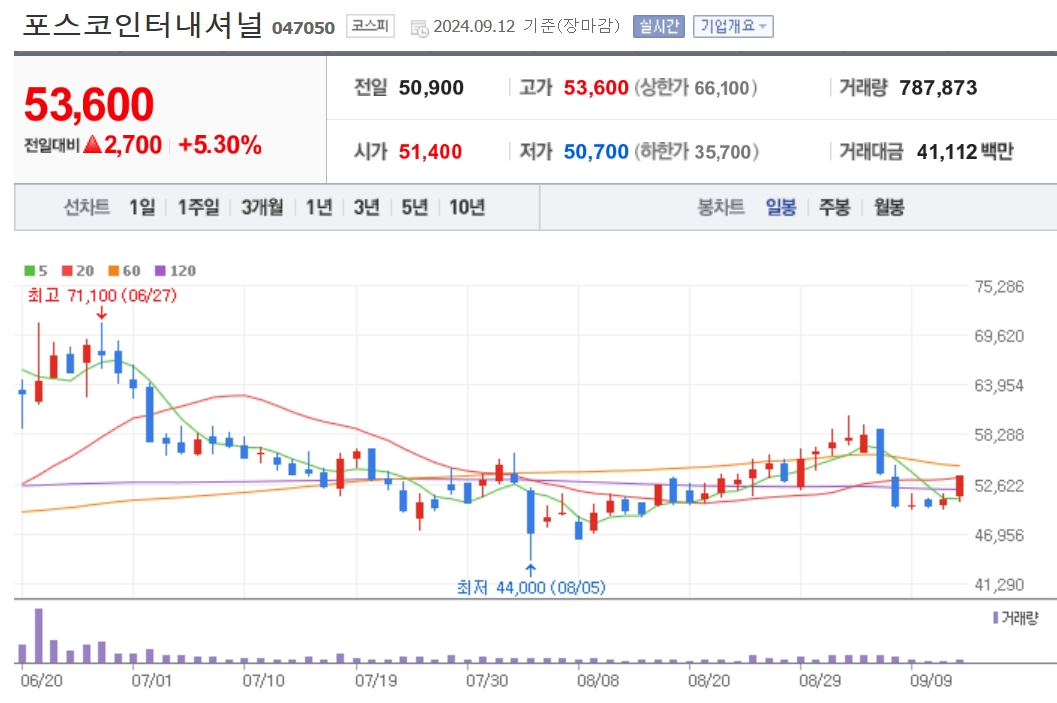Click the 최저 44,000 (08/05) low marker
Viewport: 1057px width, 703px height.
(531, 588)
